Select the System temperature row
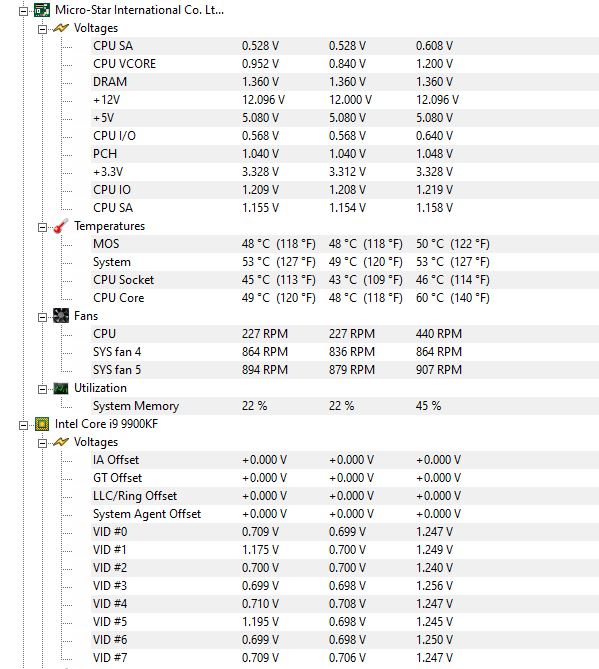The width and height of the screenshot is (599, 669). (x=345, y=262)
